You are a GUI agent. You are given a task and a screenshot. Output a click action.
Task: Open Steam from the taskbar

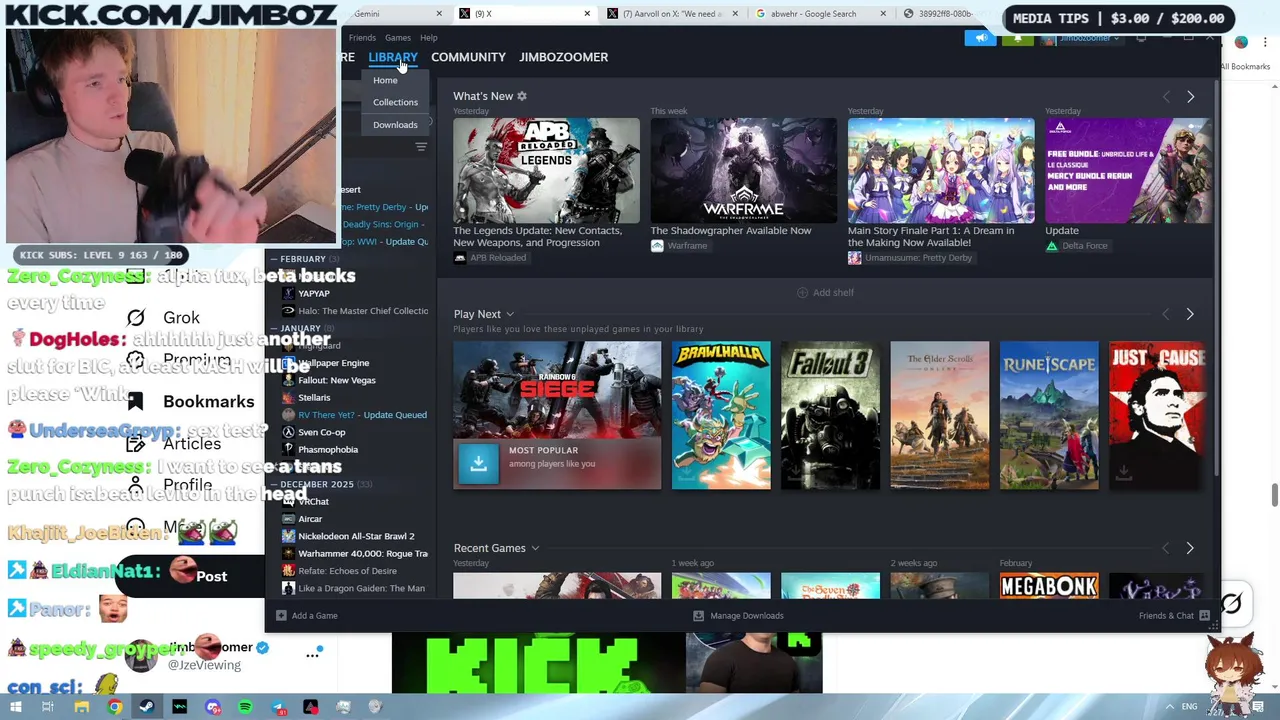coord(146,707)
